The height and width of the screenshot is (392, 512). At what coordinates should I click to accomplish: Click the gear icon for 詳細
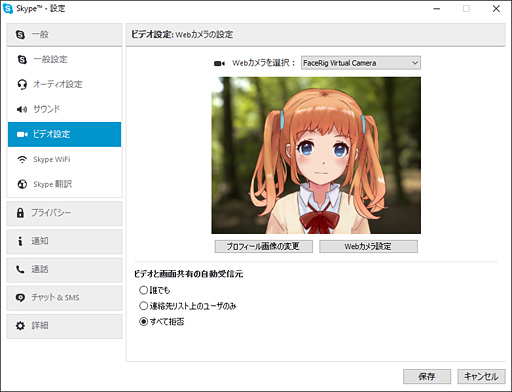click(20, 326)
